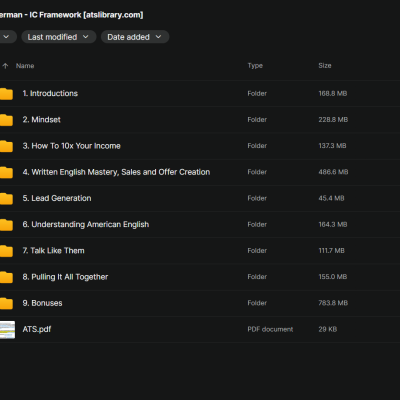The image size is (400, 400).
Task: Open '8. Pulling It All Together' name
Action: pyautogui.click(x=65, y=277)
